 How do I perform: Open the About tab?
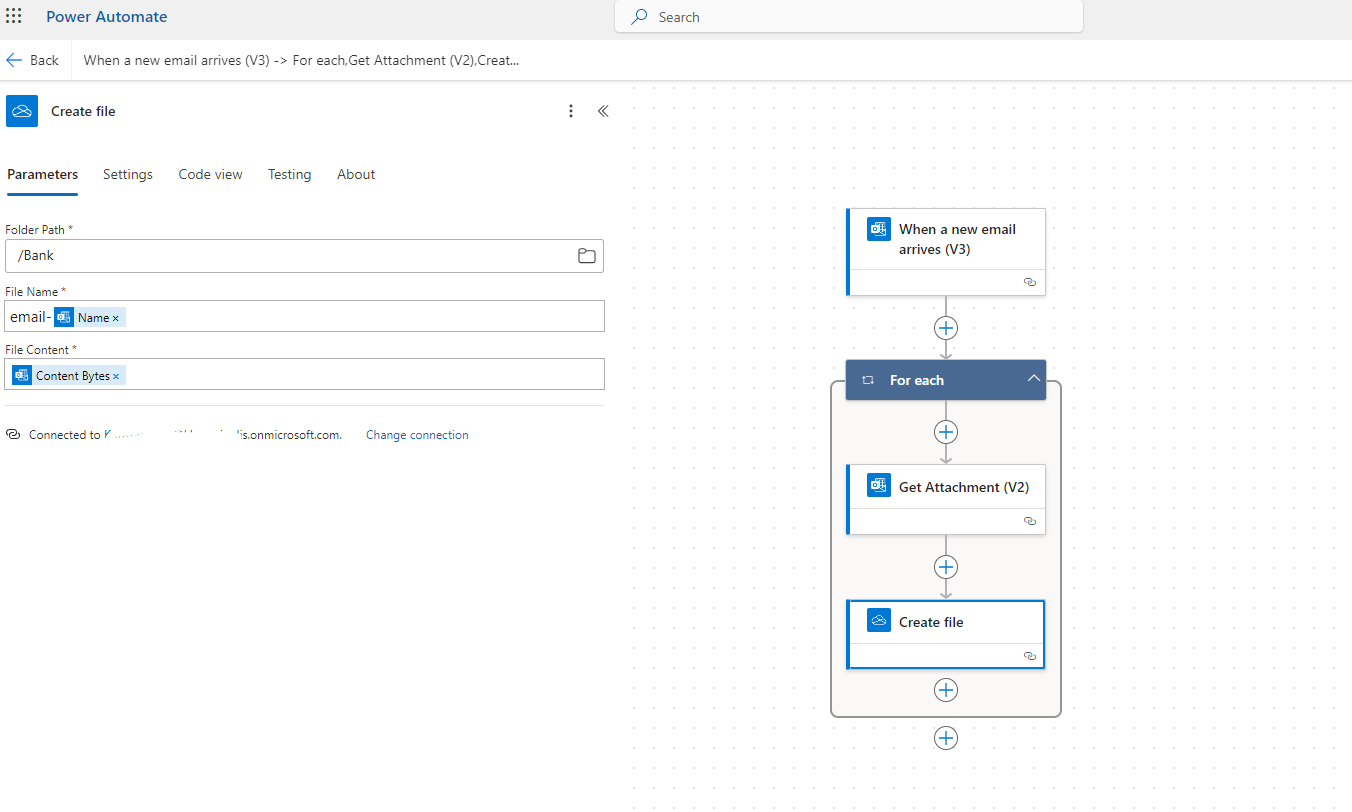[x=356, y=174]
